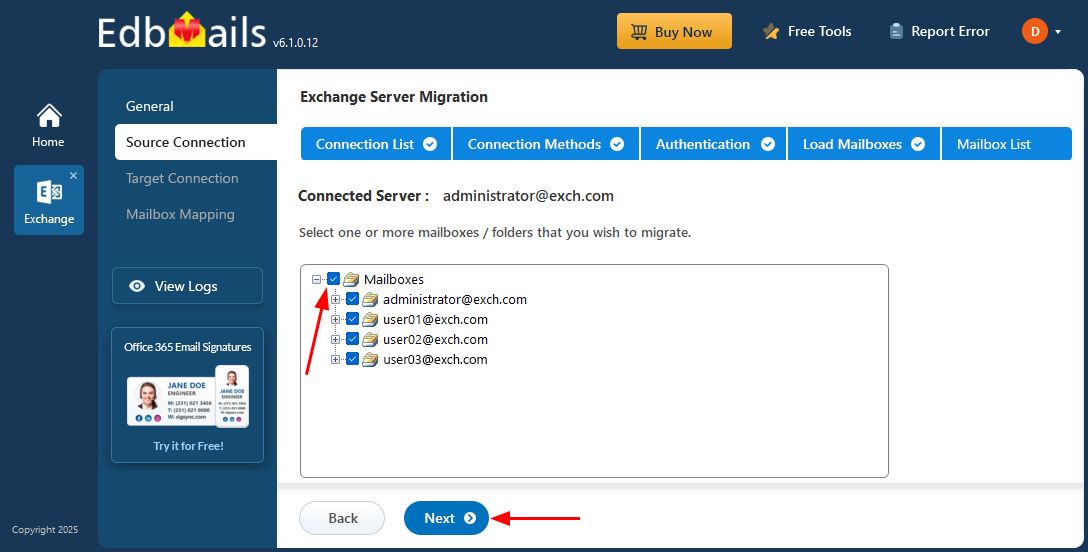The image size is (1088, 552).
Task: Open Free Tools
Action: (807, 31)
